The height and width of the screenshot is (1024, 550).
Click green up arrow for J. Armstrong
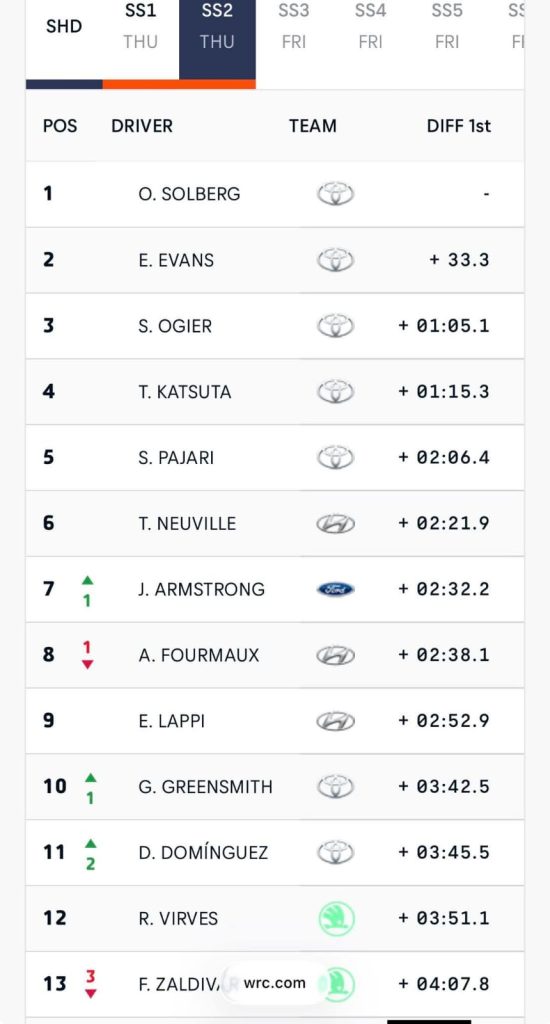[x=88, y=580]
